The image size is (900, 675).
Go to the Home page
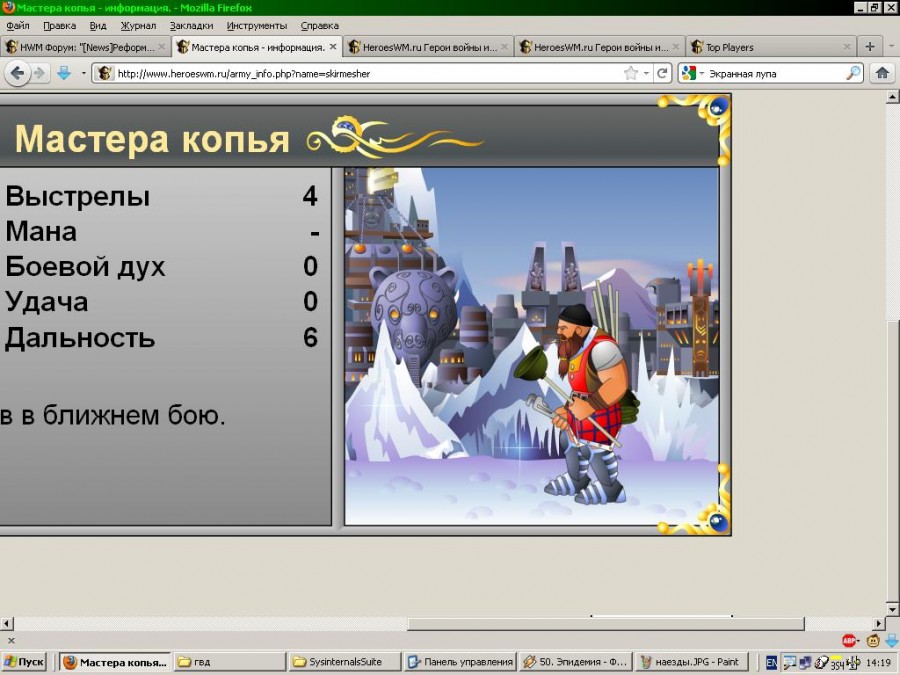tap(882, 73)
